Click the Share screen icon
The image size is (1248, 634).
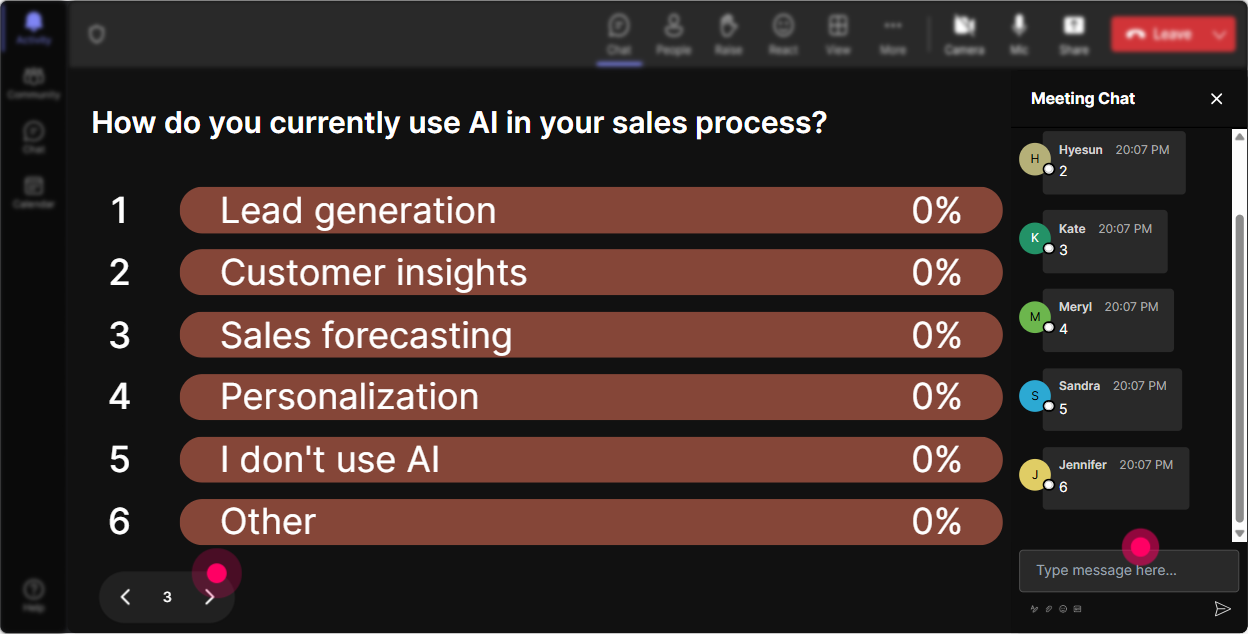coord(1074,34)
